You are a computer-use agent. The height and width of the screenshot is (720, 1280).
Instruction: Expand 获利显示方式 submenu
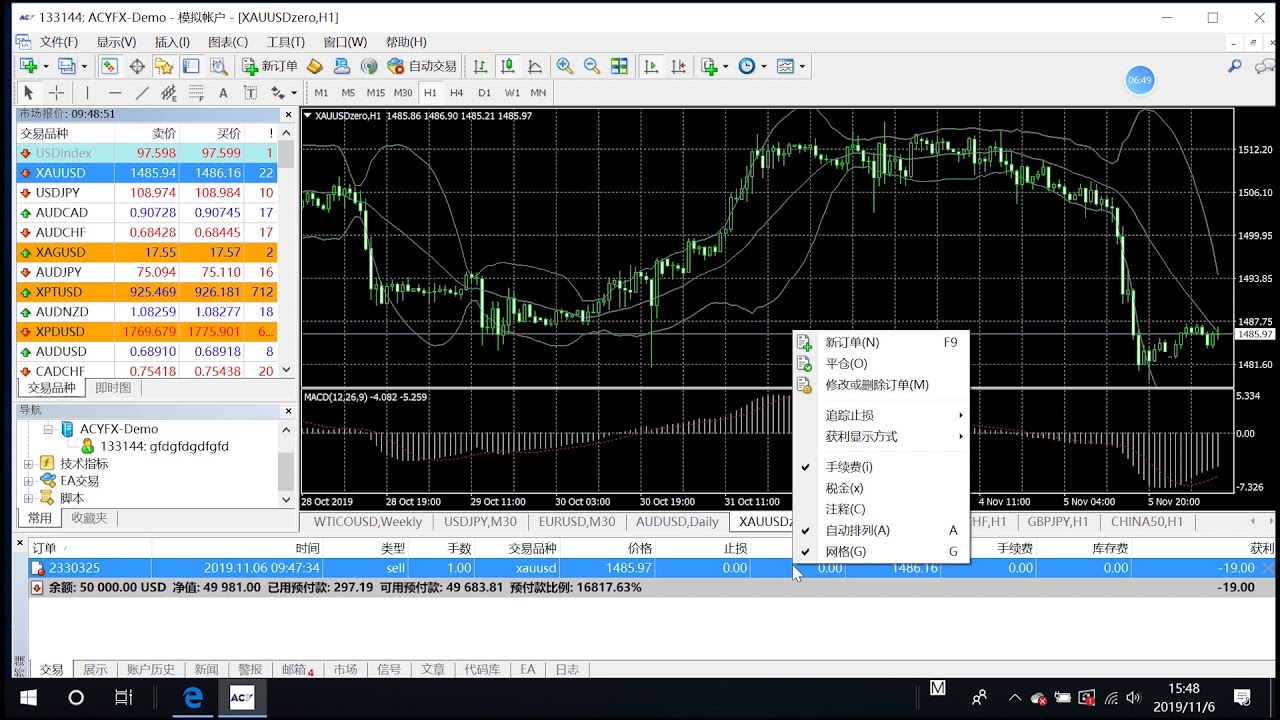[x=881, y=436]
